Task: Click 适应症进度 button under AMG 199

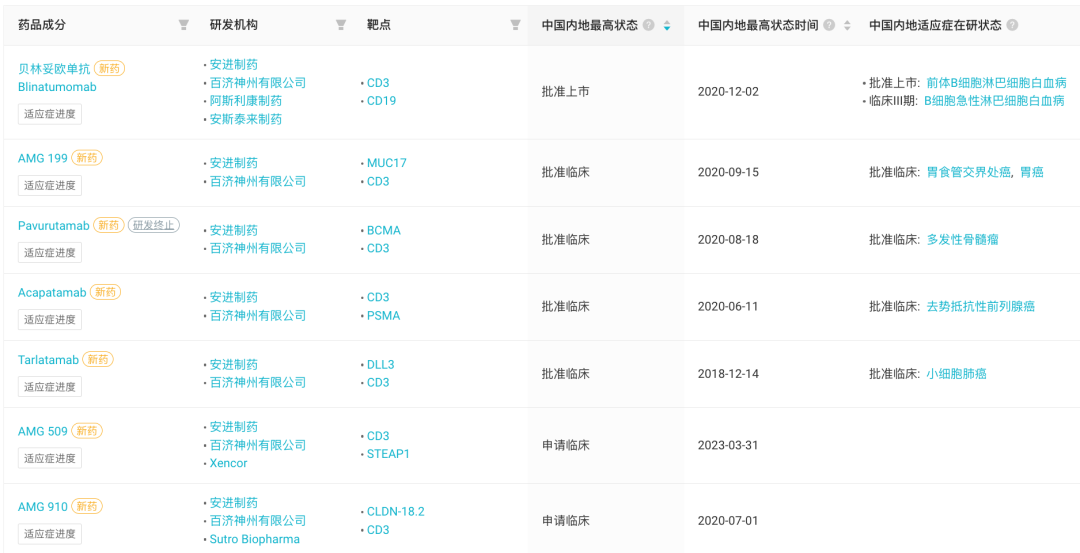Action: (x=50, y=185)
